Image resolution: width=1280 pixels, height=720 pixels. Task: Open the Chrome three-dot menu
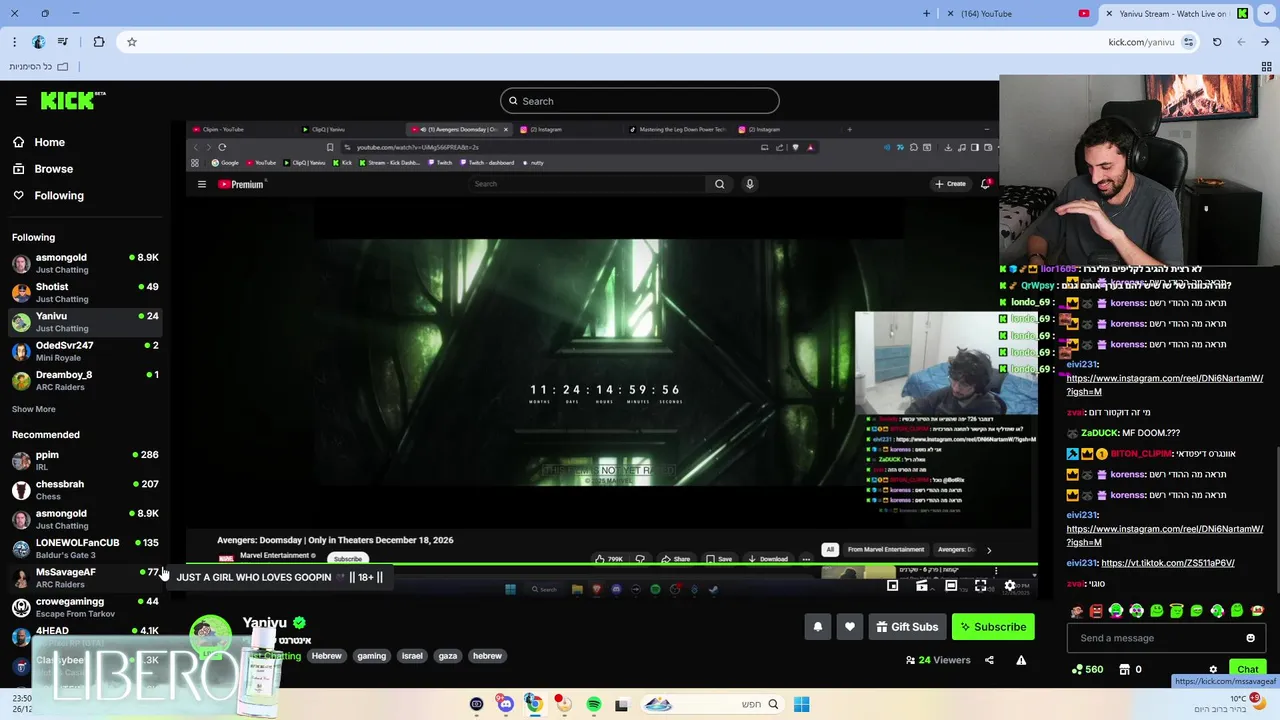pos(14,42)
